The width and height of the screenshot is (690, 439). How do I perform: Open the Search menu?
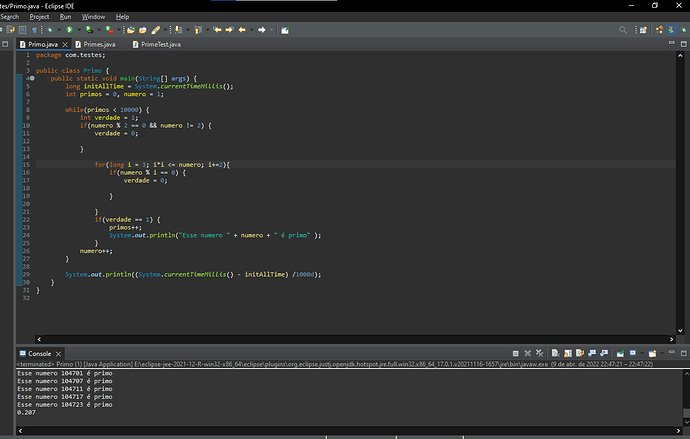pos(10,17)
